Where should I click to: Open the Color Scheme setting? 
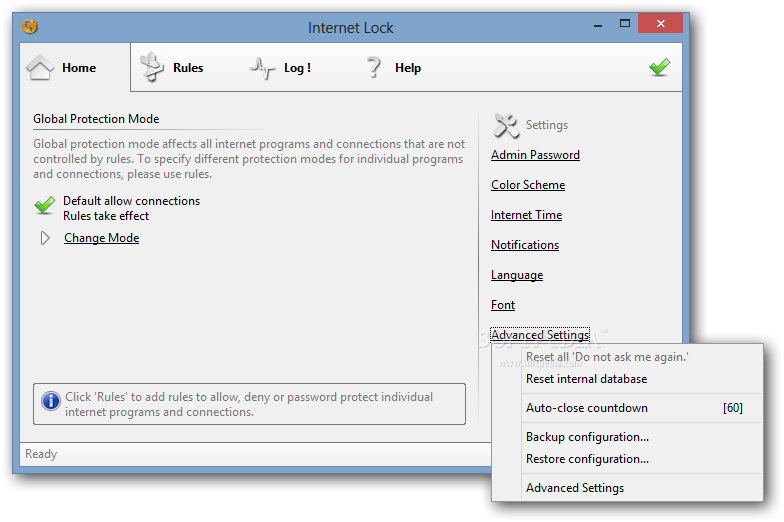528,185
